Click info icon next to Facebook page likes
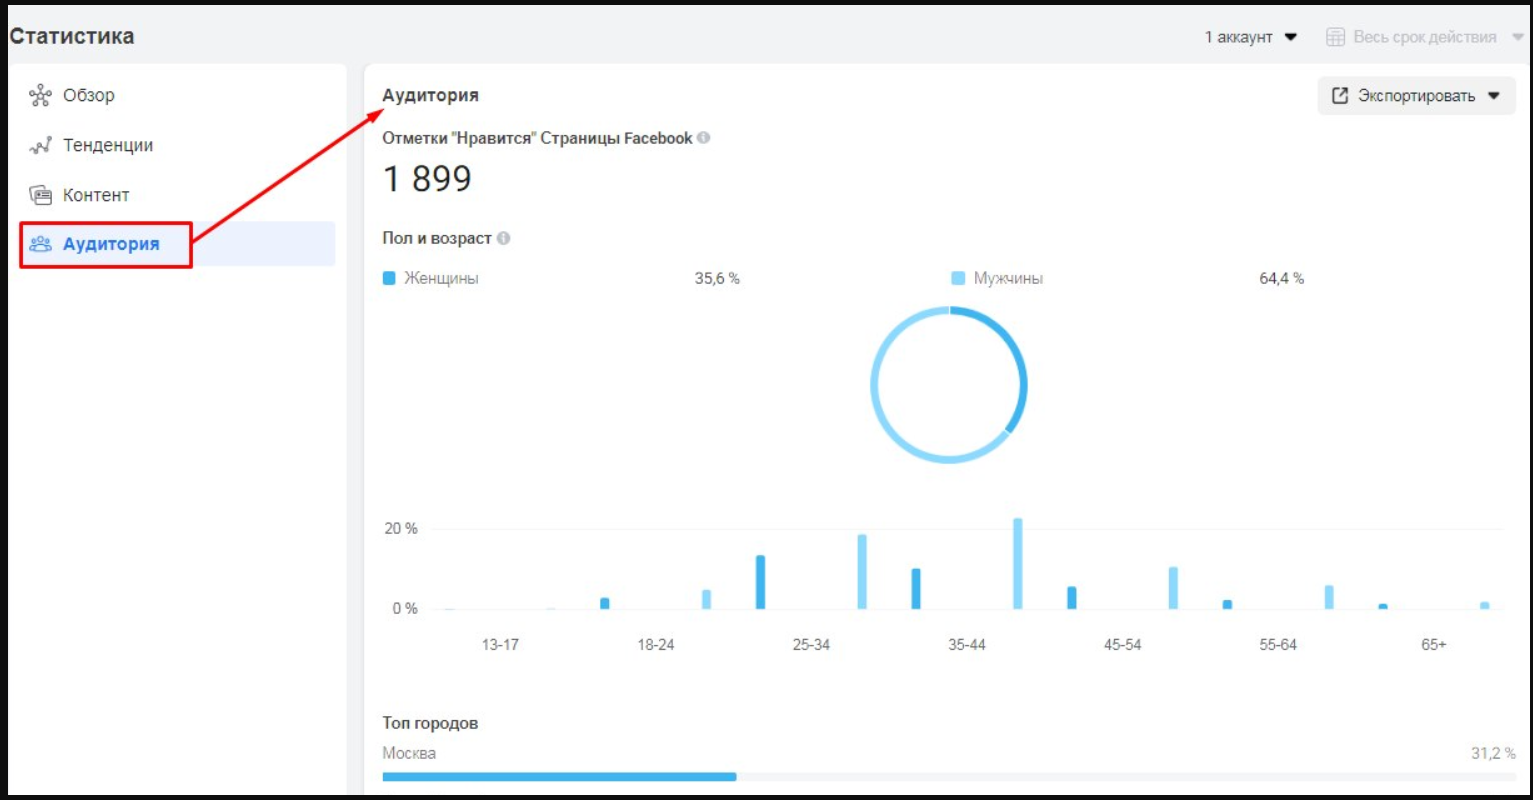This screenshot has width=1533, height=800. [x=704, y=138]
